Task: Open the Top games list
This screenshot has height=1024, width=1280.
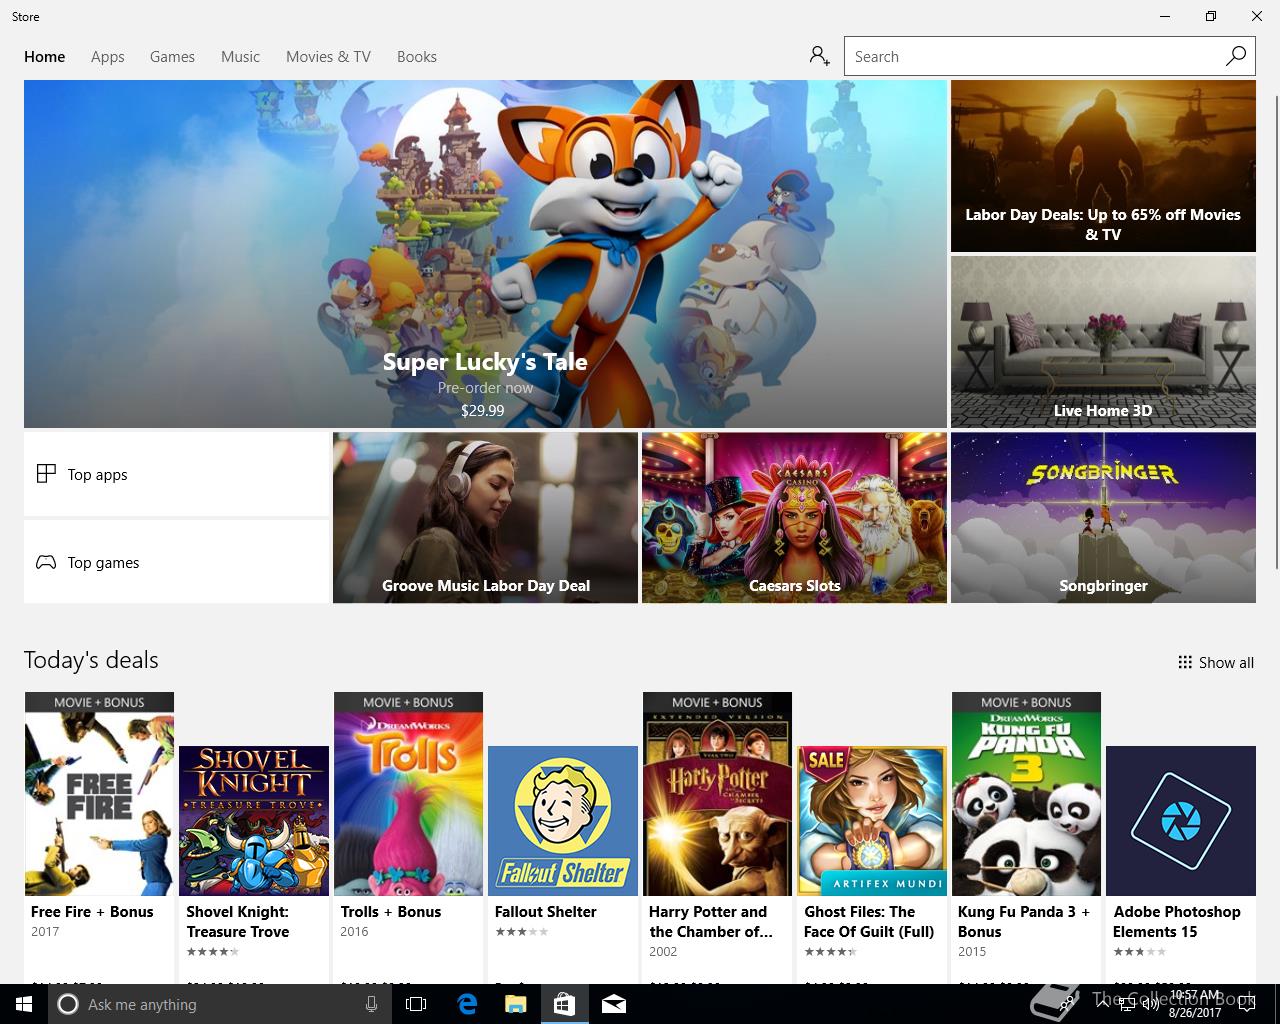Action: tap(176, 562)
